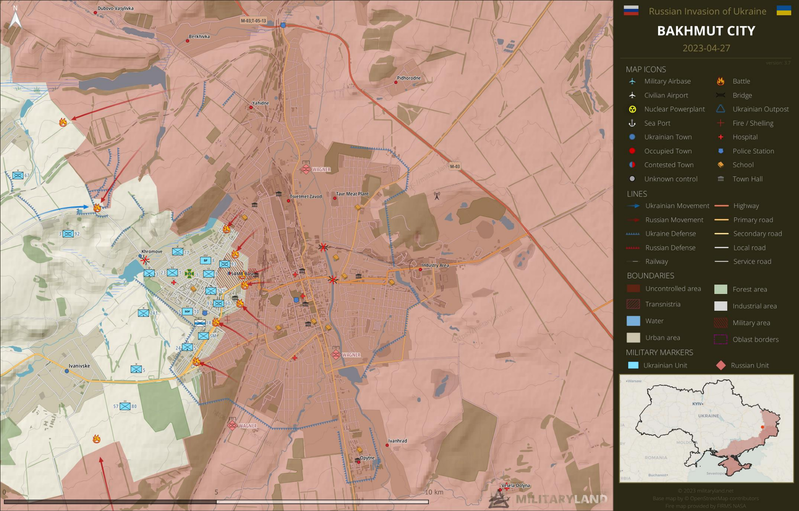The image size is (799, 511).
Task: Click the Russian Unit red diamond marker
Action: click(721, 365)
